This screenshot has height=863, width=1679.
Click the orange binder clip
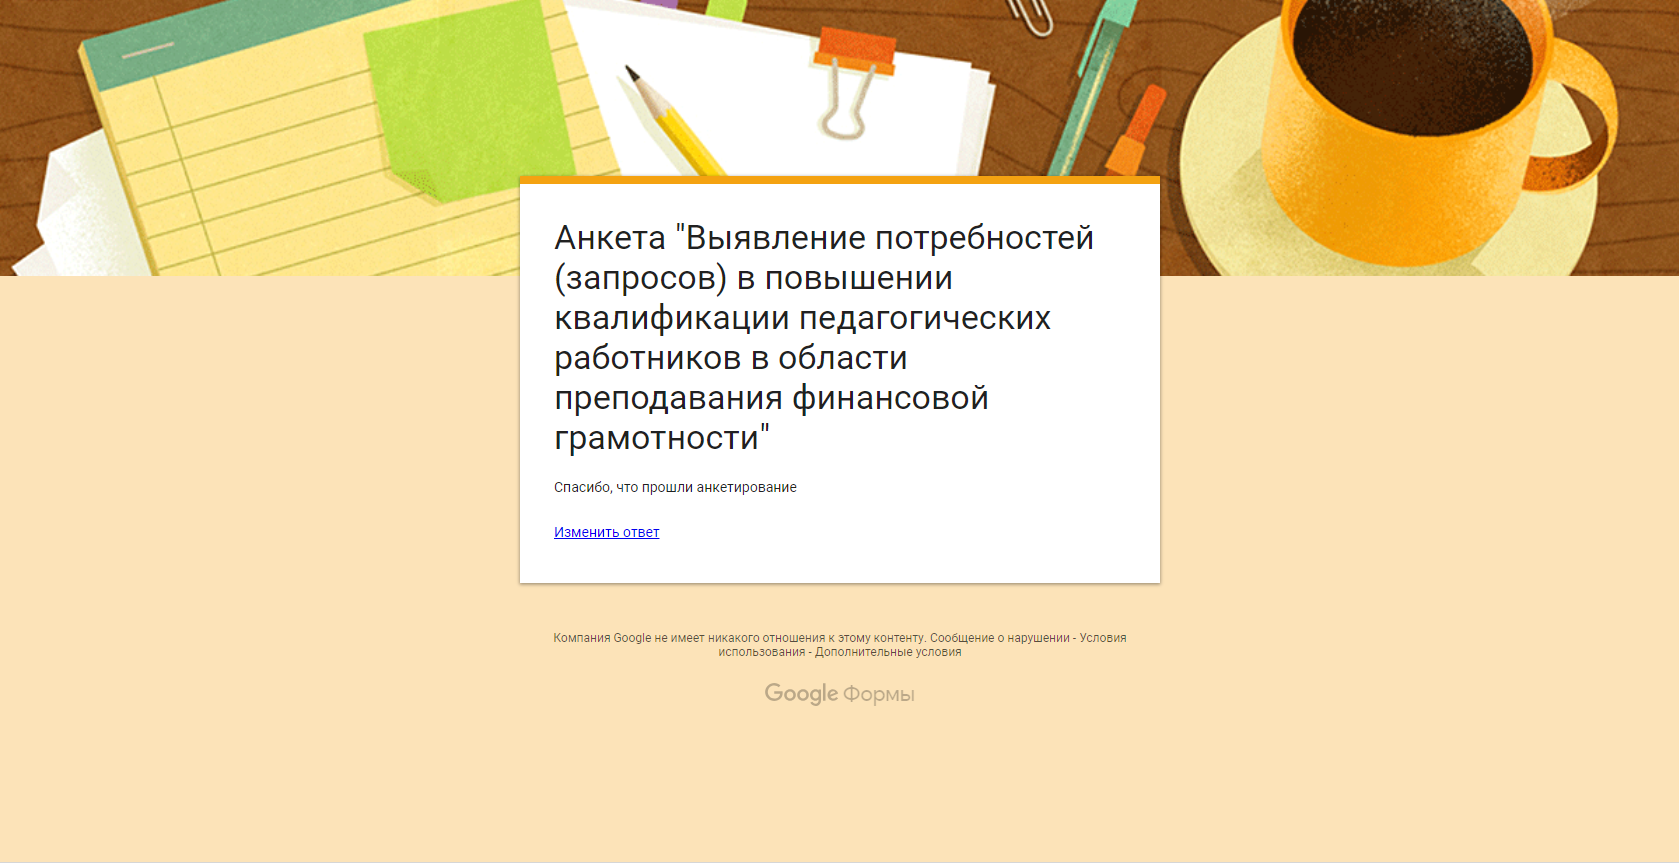point(853,75)
